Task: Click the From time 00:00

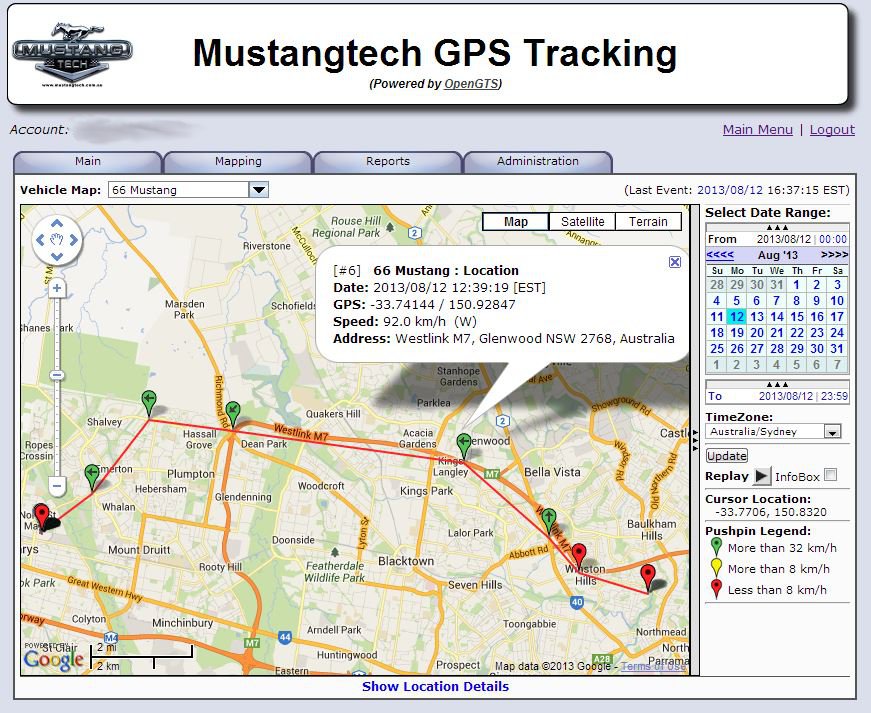Action: [833, 239]
